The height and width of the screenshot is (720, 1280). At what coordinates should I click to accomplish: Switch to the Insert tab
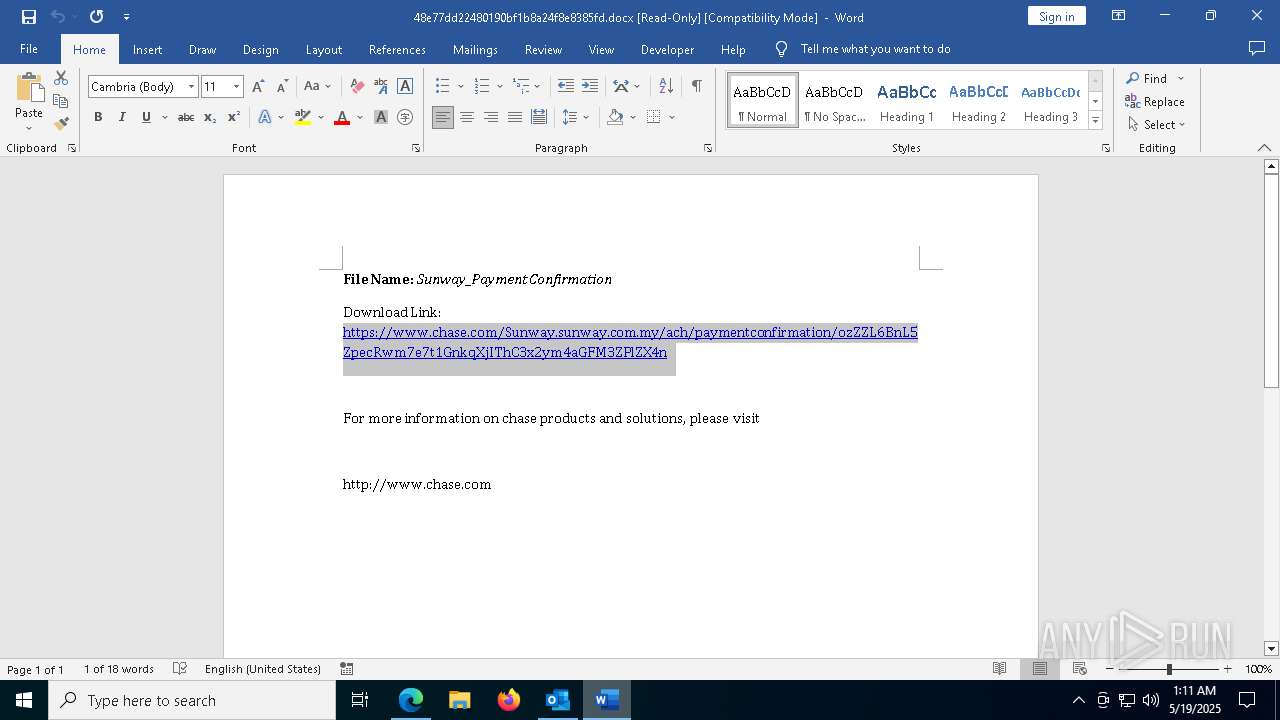pos(147,49)
